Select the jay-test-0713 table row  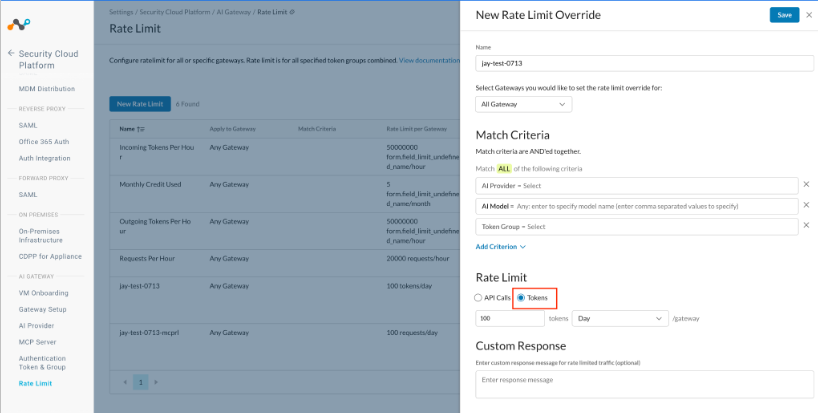(x=285, y=300)
